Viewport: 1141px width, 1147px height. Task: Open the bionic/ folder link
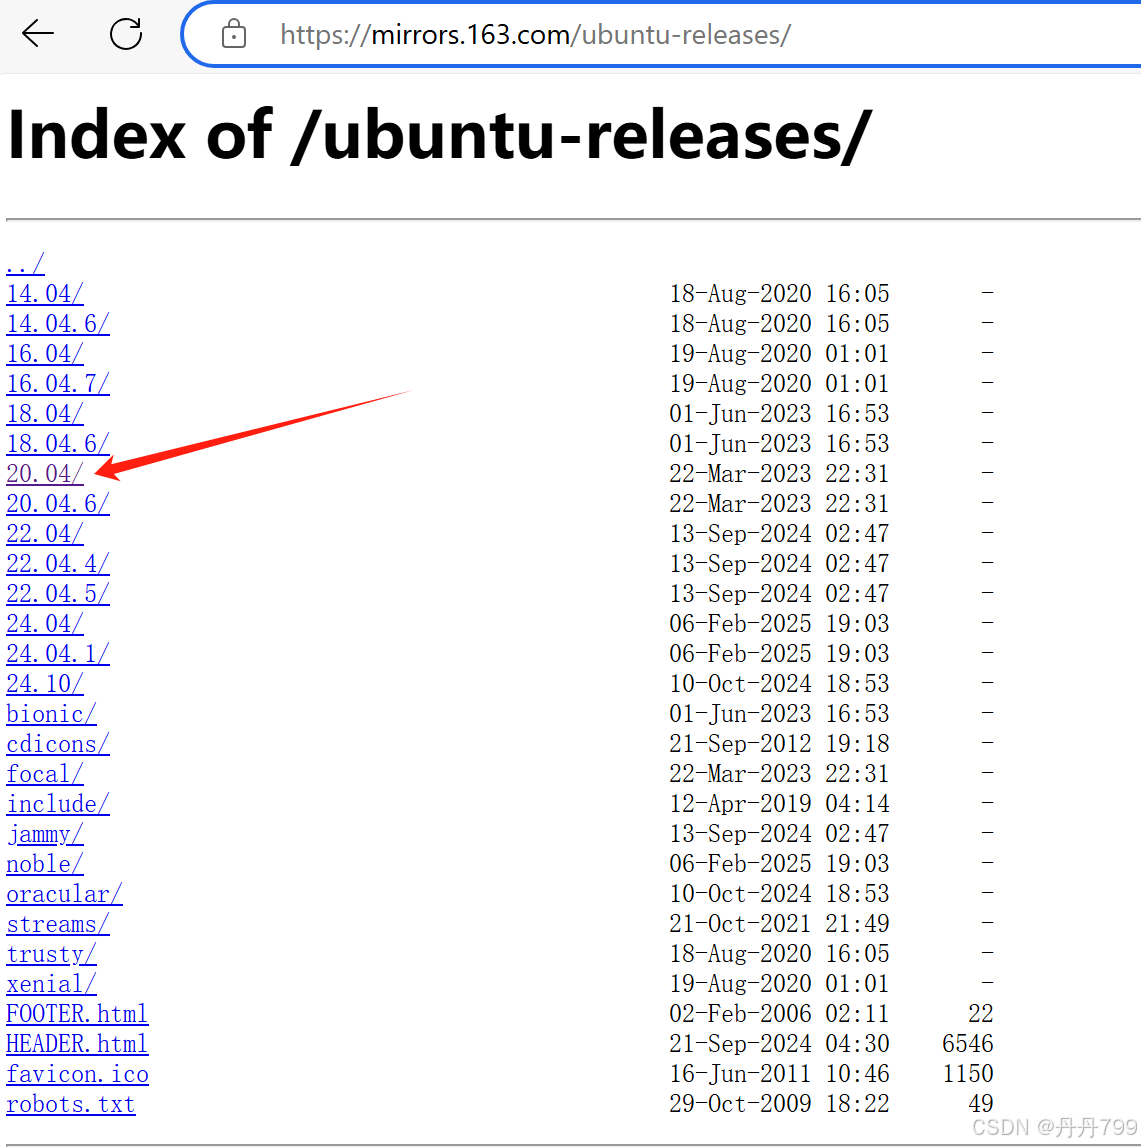[x=51, y=714]
